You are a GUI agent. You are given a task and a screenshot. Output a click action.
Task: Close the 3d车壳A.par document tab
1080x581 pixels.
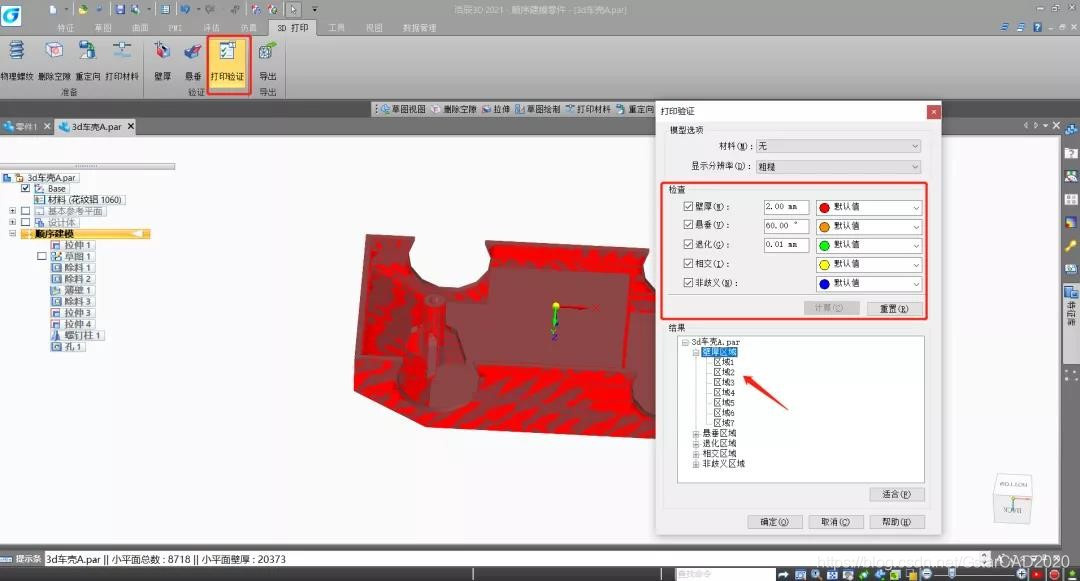click(130, 126)
